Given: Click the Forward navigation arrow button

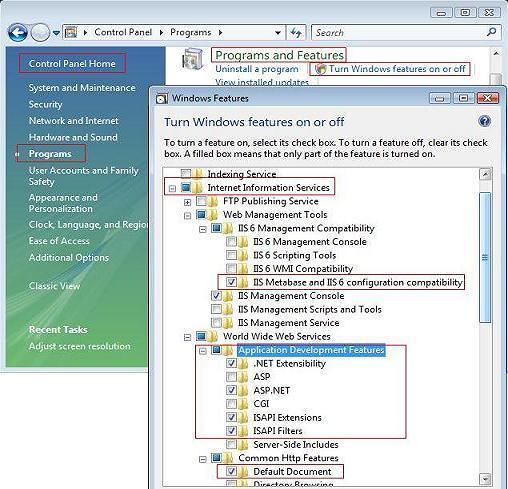Looking at the screenshot, I should [40, 33].
